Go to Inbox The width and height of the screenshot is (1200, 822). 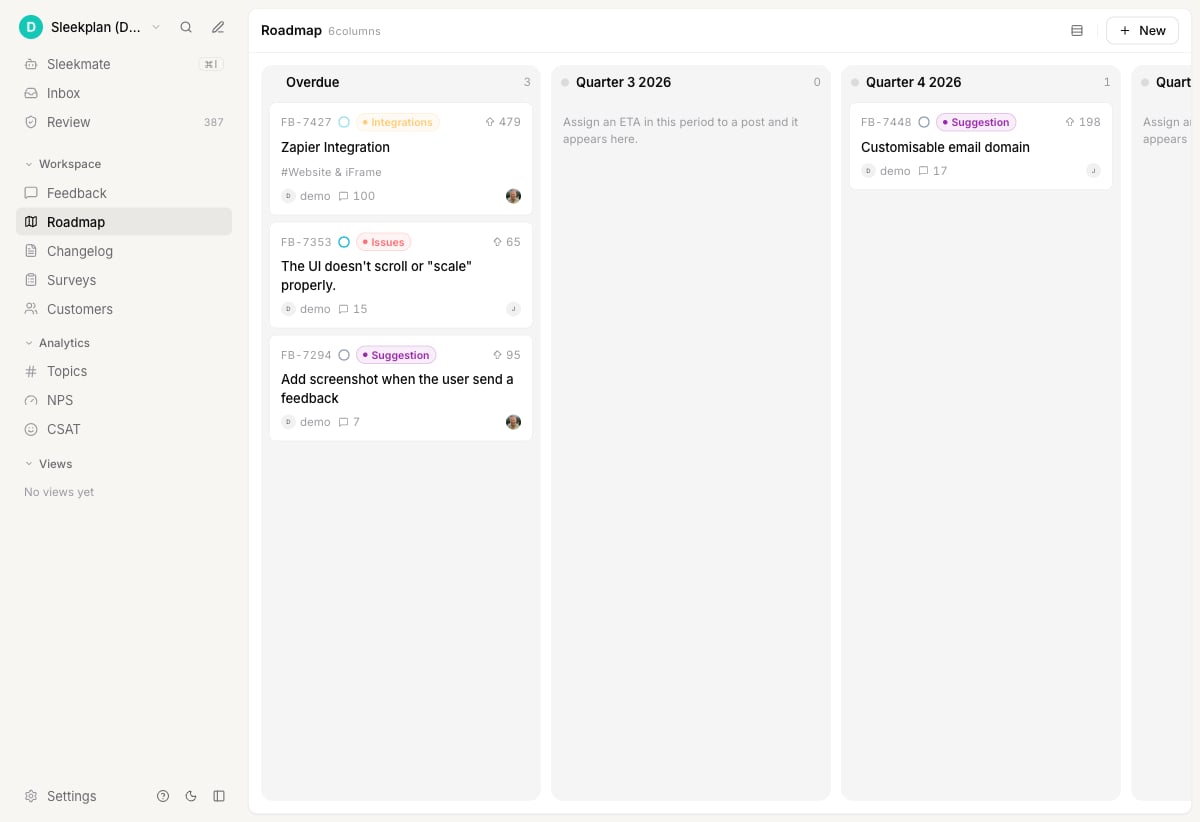(124, 93)
